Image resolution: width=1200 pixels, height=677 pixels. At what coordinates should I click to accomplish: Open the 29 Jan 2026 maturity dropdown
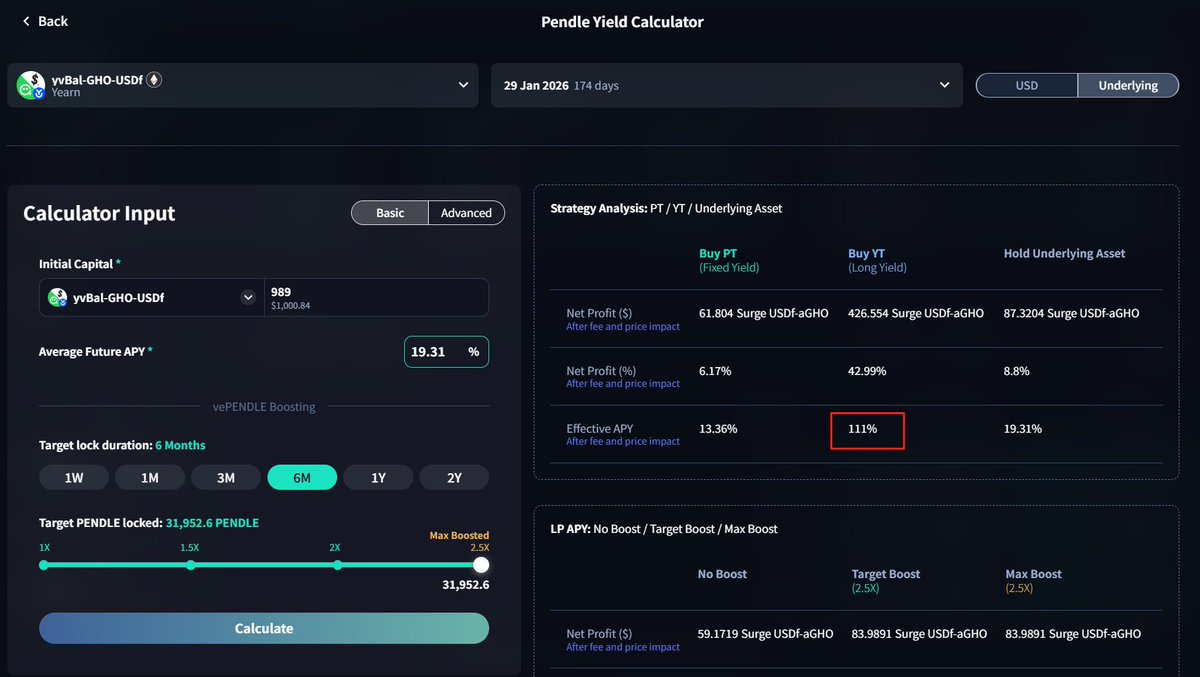coord(944,85)
